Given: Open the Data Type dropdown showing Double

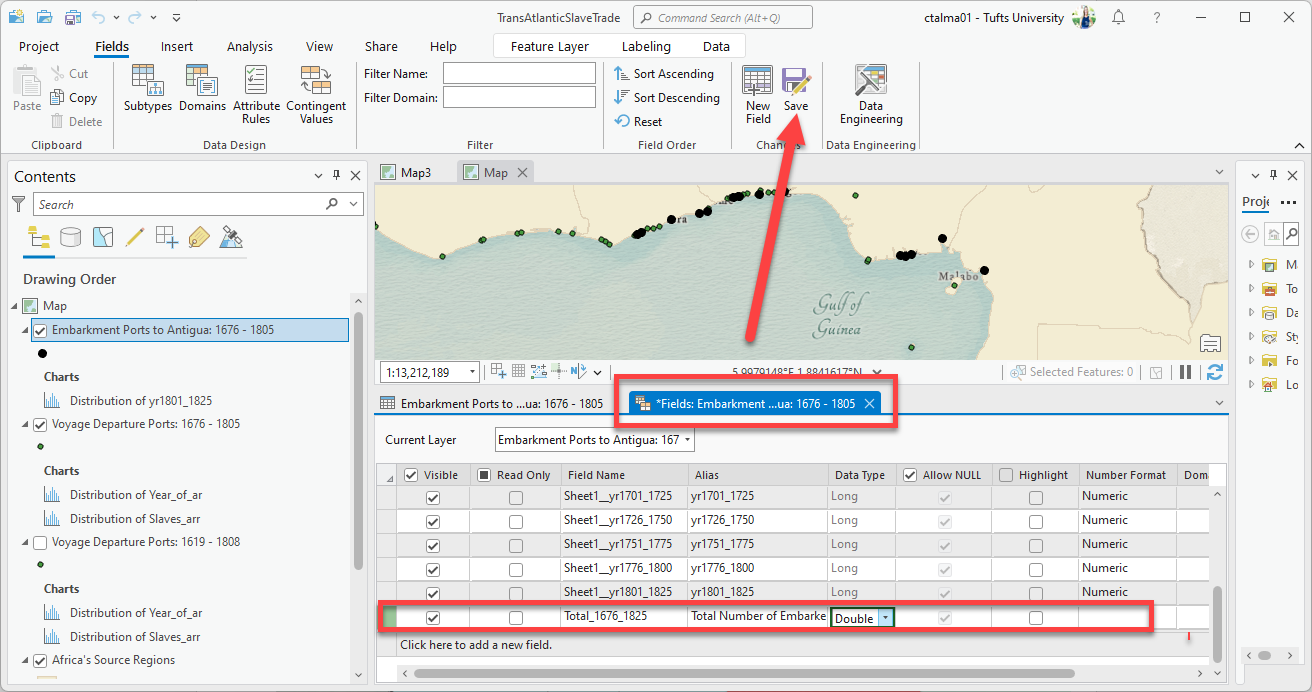Looking at the screenshot, I should (885, 618).
